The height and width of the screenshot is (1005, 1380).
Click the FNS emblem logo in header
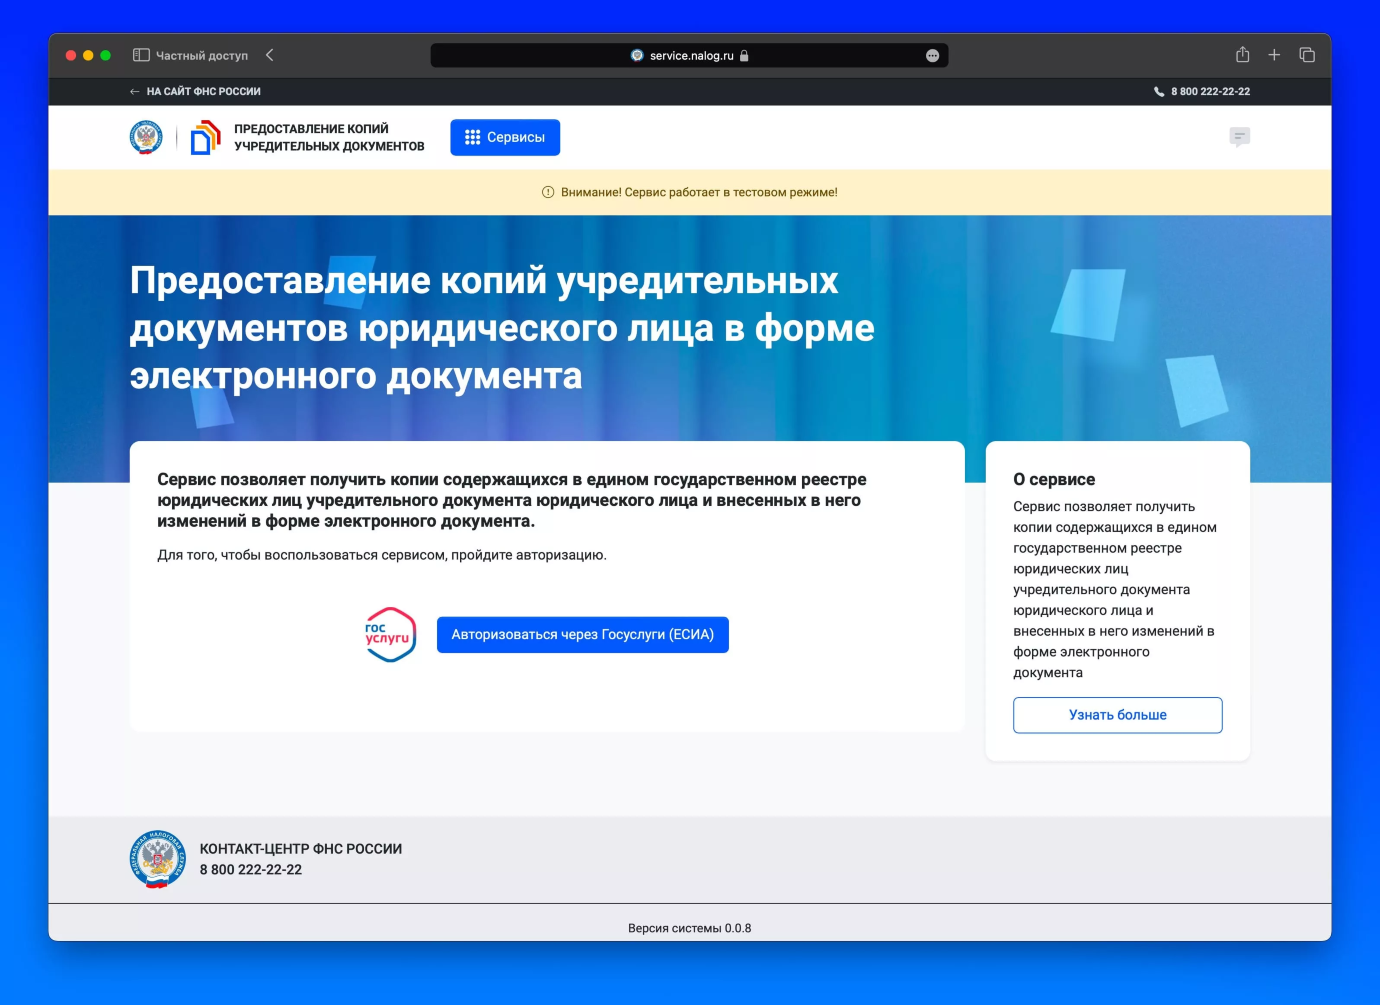click(x=146, y=137)
